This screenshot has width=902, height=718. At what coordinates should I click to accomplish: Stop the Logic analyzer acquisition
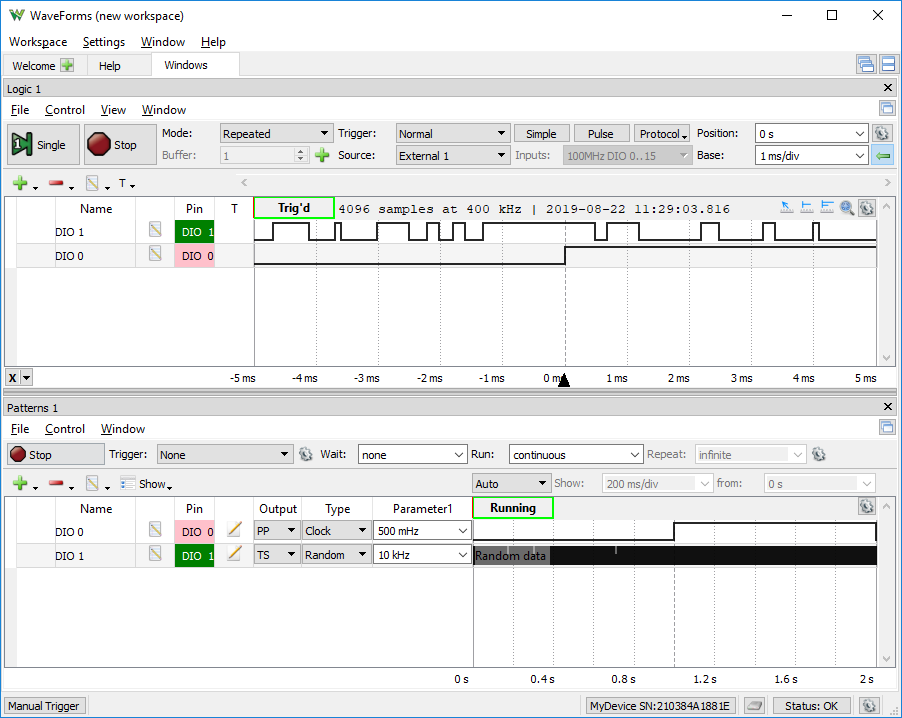[x=120, y=144]
